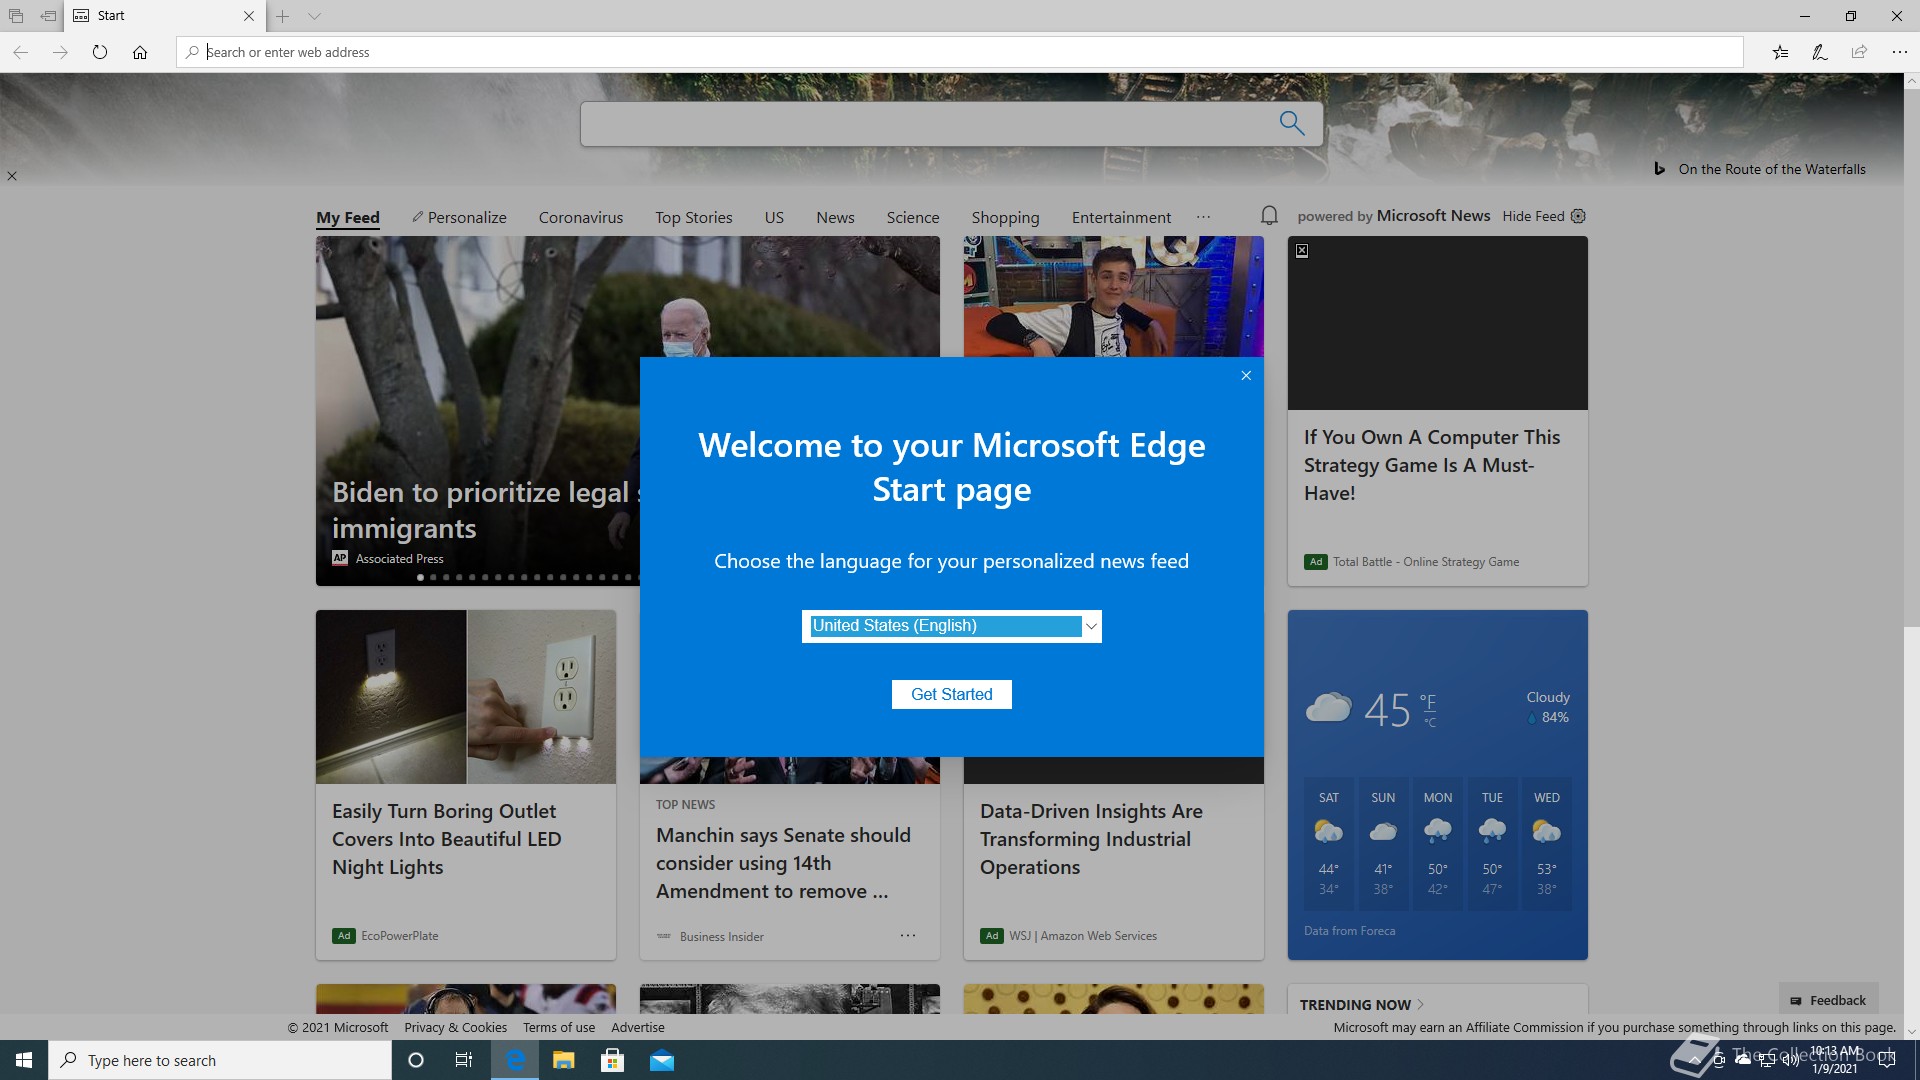Refresh the page with reload icon
Image resolution: width=1920 pixels, height=1080 pixels.
click(100, 52)
